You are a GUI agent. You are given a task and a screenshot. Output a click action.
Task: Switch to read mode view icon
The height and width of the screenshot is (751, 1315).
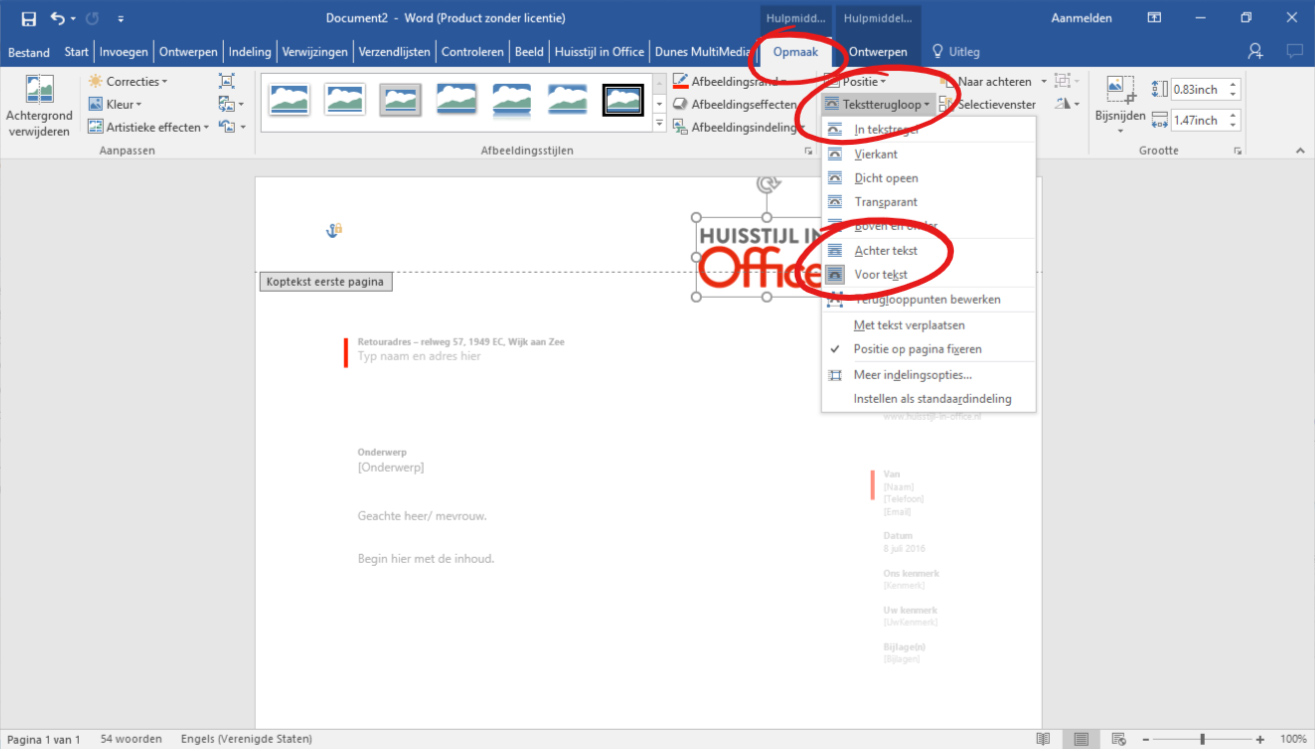pos(1044,739)
